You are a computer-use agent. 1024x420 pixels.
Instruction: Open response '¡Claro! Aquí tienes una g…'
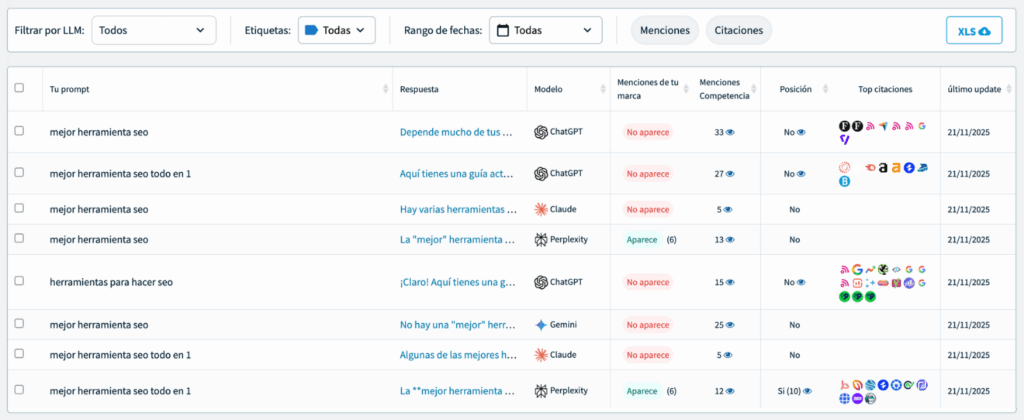pyautogui.click(x=458, y=282)
